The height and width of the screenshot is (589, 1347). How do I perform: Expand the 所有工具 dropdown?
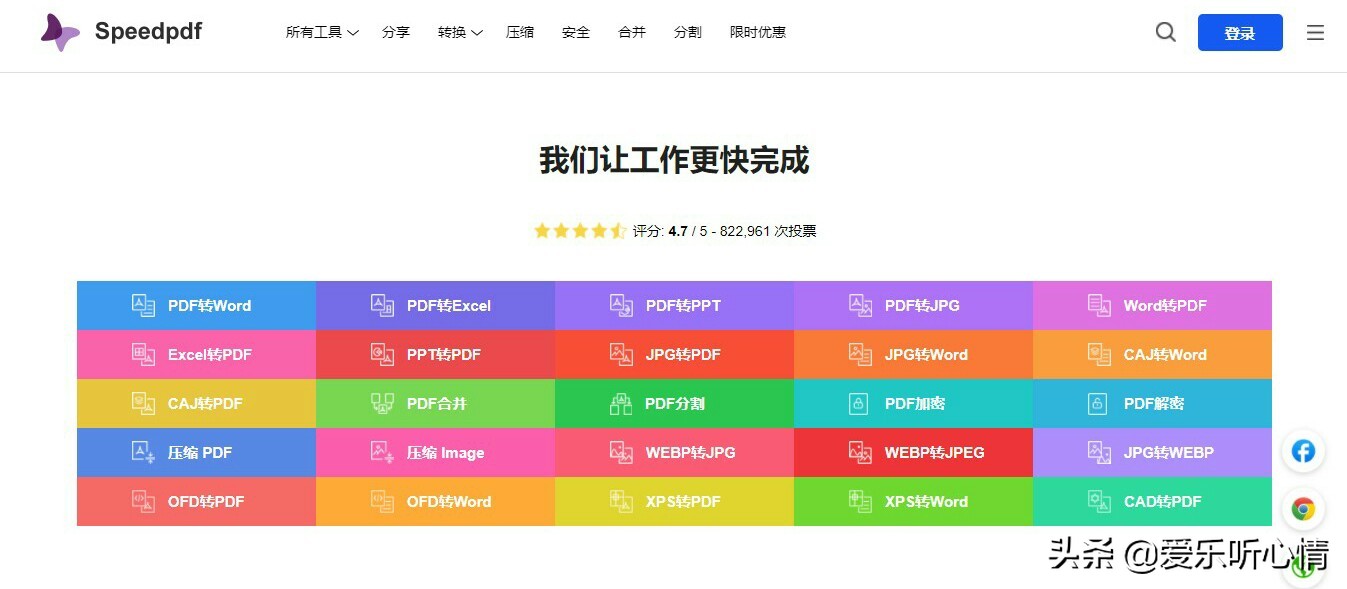[x=320, y=31]
